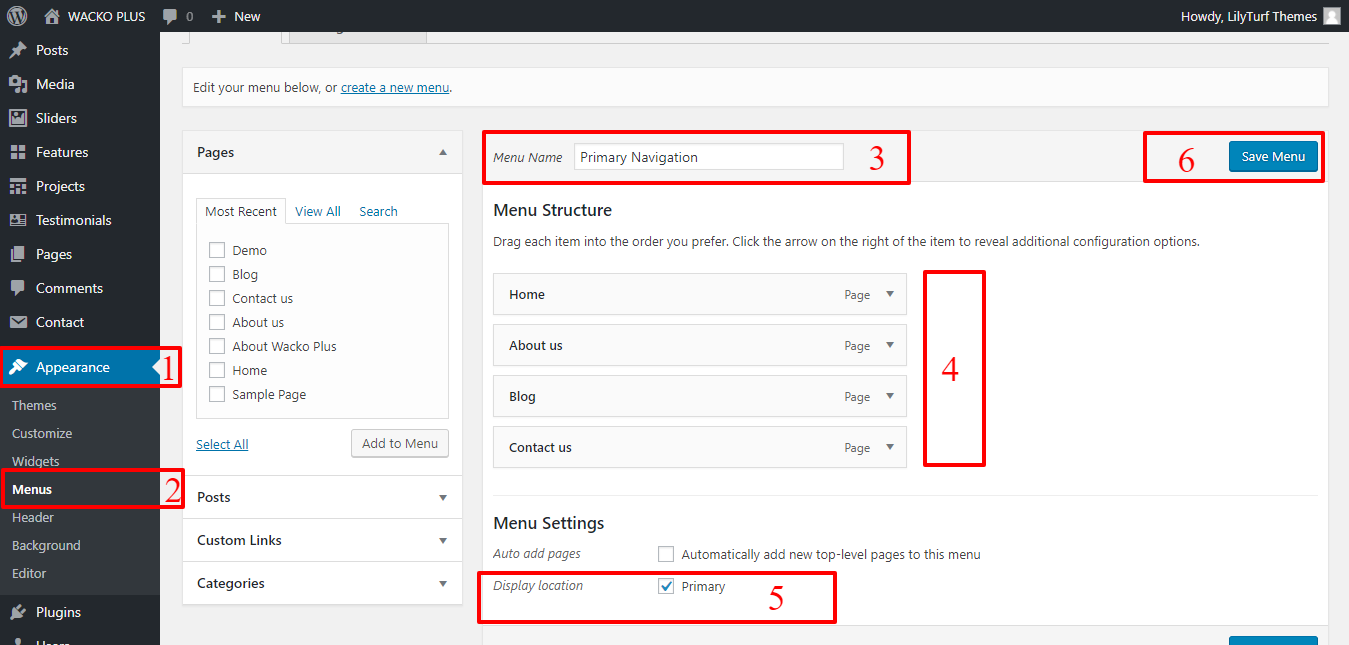
Task: Click the create a new menu link
Action: [x=395, y=87]
